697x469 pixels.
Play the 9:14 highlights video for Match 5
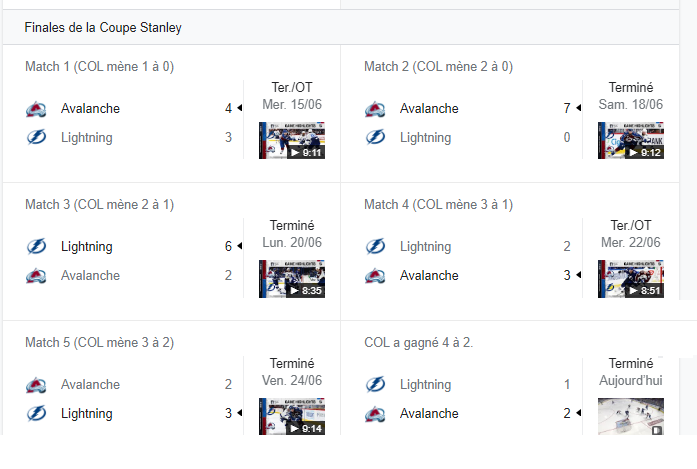292,417
